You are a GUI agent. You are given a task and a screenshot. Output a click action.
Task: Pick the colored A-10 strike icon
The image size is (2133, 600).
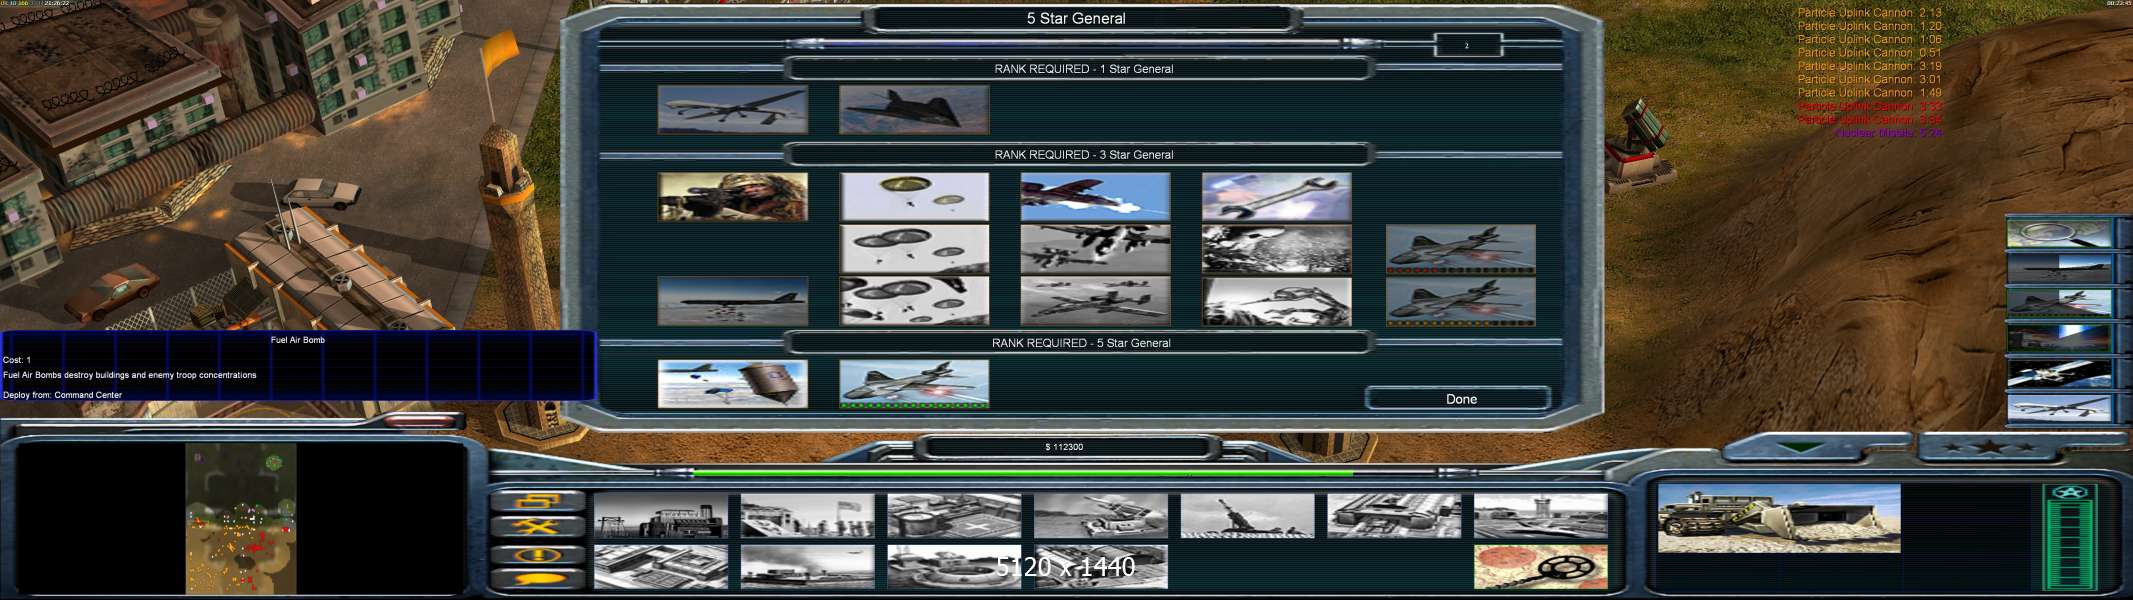[x=1094, y=197]
